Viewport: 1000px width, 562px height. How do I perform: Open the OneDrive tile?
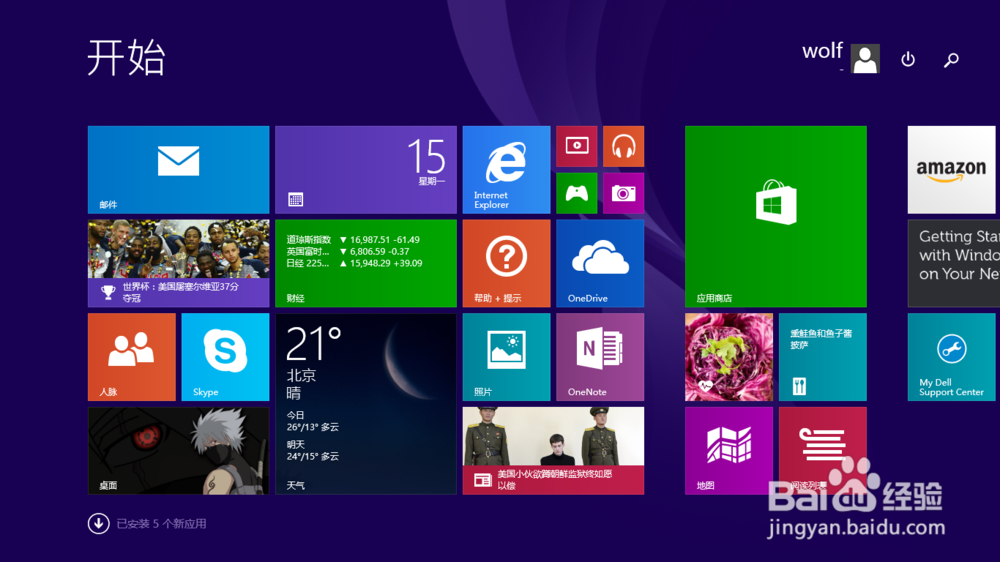(x=600, y=263)
